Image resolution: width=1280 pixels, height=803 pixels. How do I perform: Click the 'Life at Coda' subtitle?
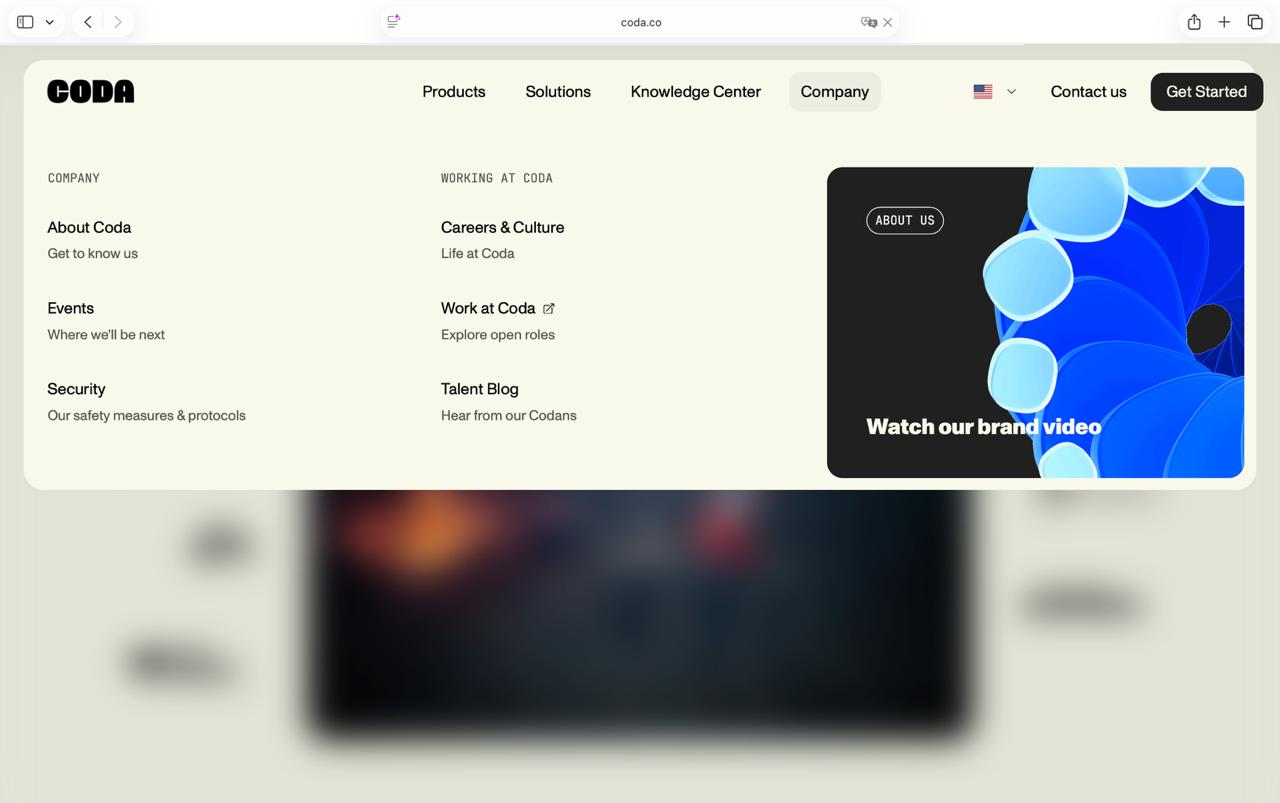coord(478,253)
